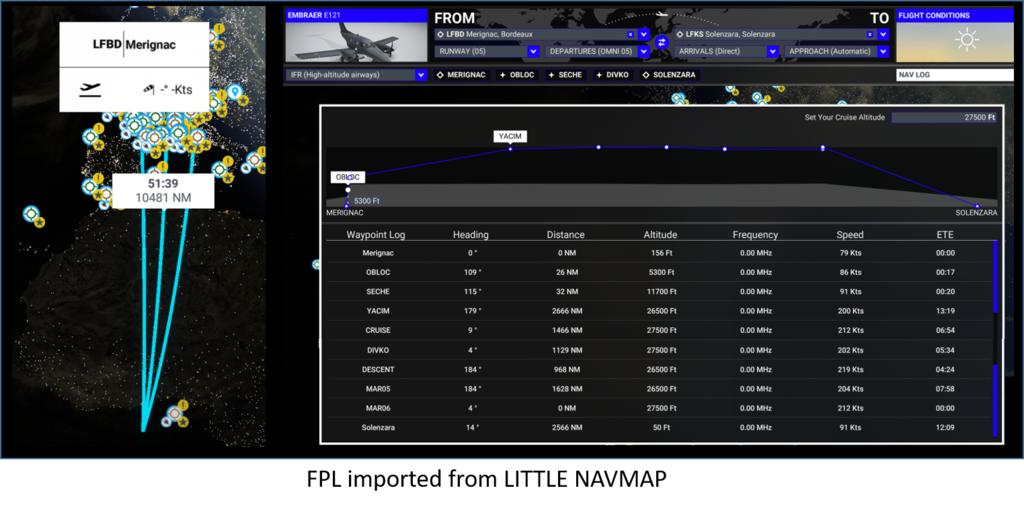
Task: Select the MERIGNAC waypoint chip
Action: (462, 75)
